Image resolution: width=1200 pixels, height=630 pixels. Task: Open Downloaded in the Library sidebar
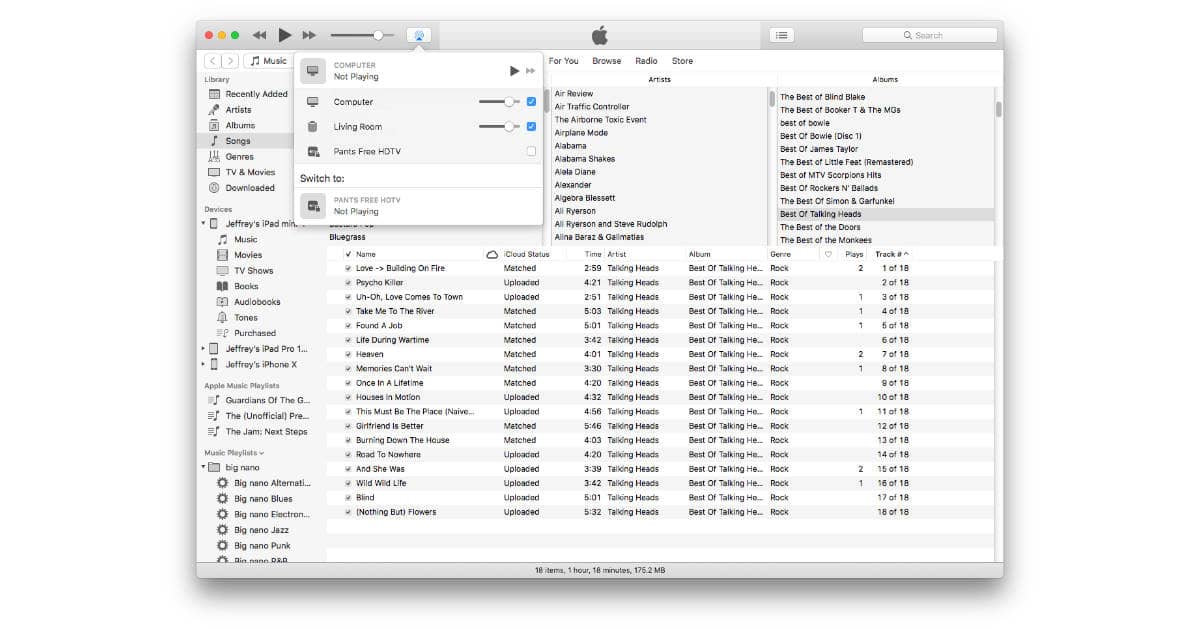click(x=249, y=188)
